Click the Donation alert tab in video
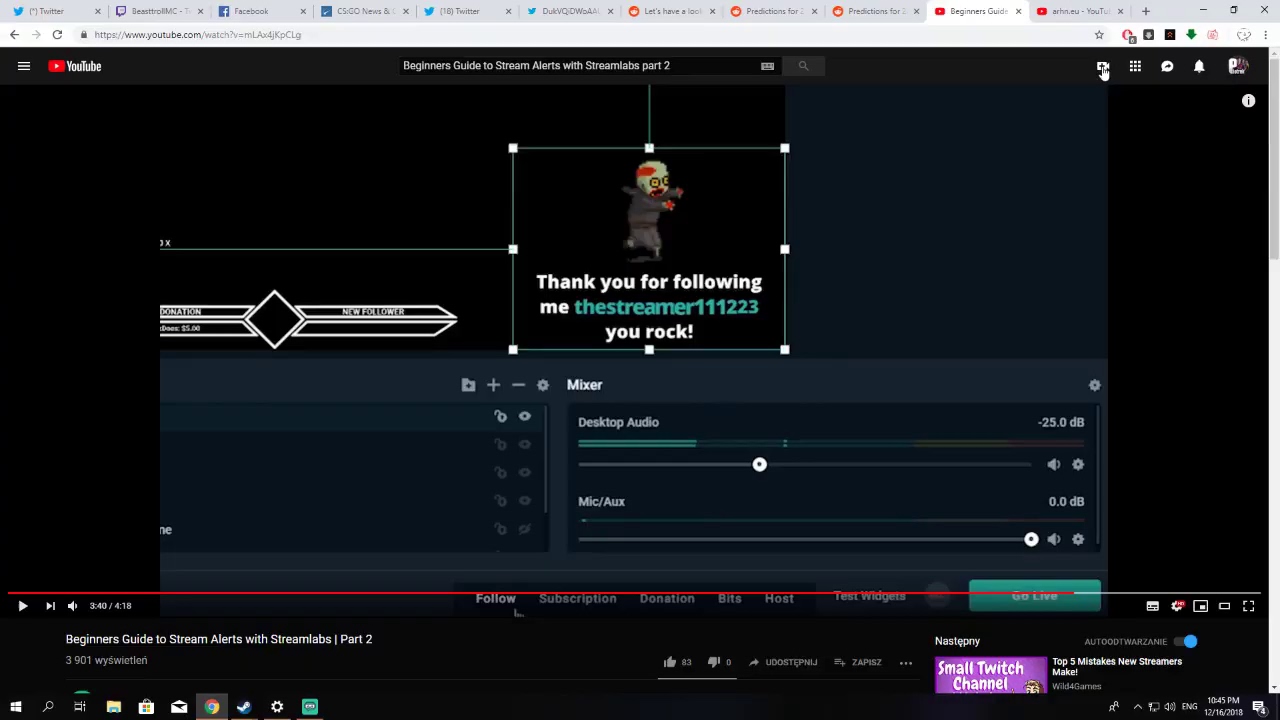Viewport: 1280px width, 720px height. tap(667, 598)
